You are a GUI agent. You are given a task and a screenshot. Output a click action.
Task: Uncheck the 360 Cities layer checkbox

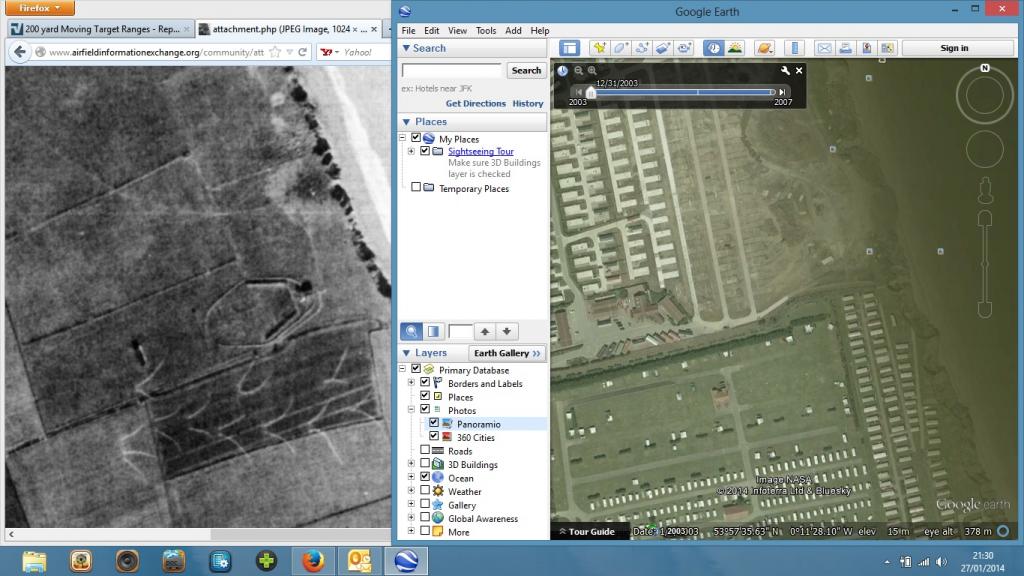click(x=434, y=436)
